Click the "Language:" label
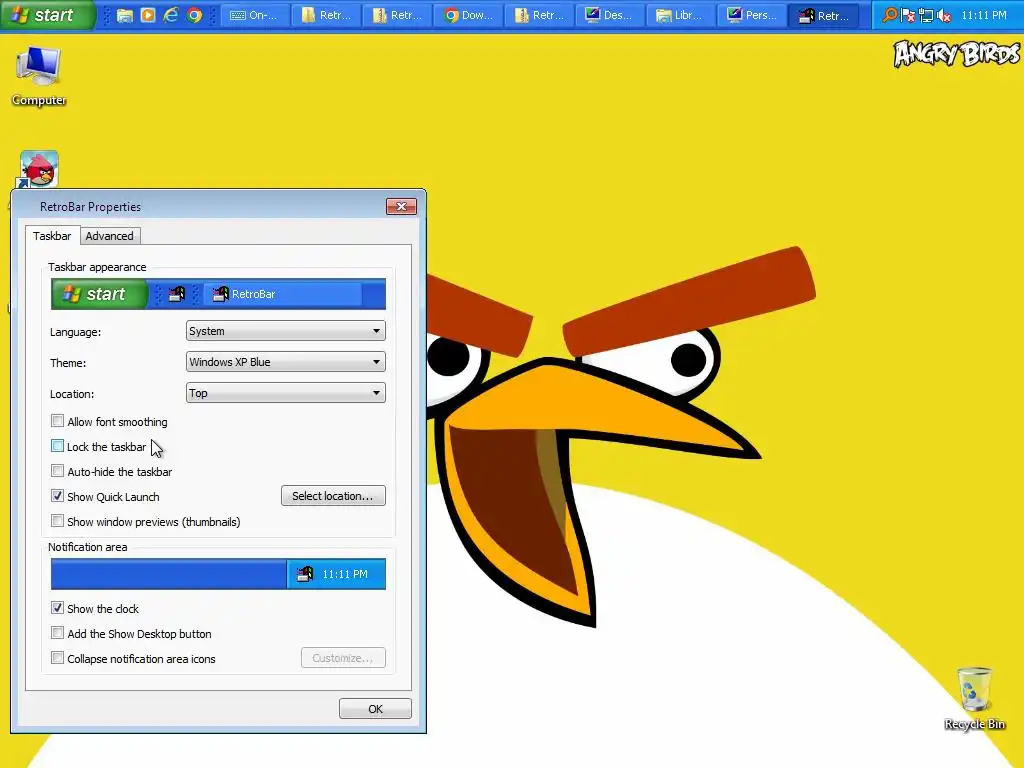The image size is (1024, 768). click(x=75, y=332)
